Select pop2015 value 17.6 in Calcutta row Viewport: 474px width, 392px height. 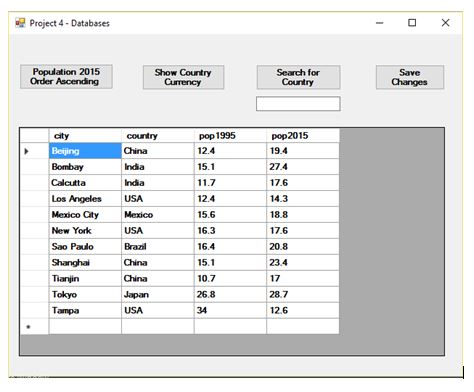[x=303, y=183]
